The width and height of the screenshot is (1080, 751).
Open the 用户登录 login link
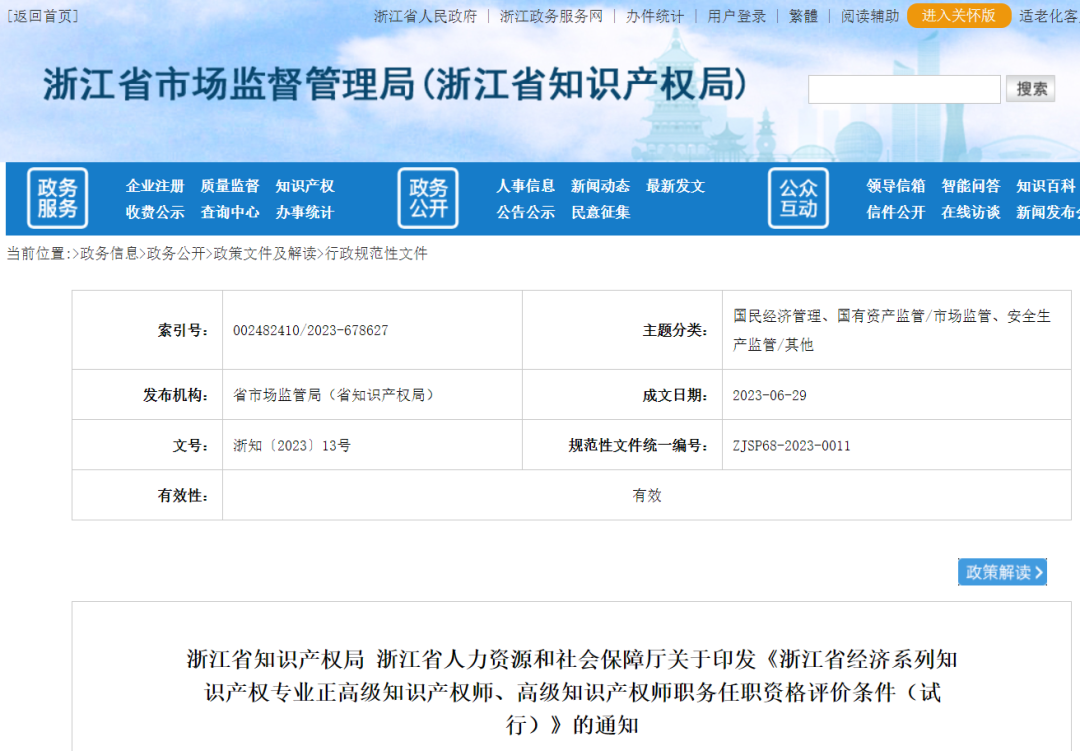coord(736,16)
